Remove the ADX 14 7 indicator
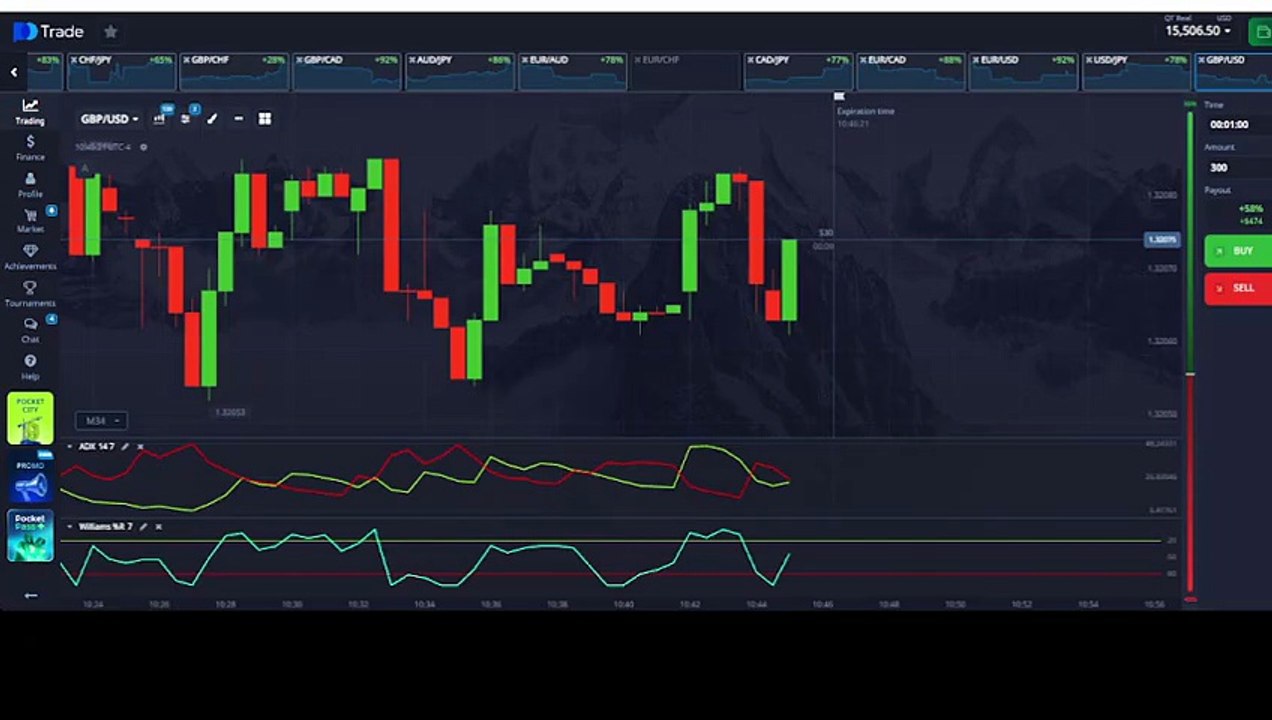Viewport: 1272px width, 720px height. 140,446
